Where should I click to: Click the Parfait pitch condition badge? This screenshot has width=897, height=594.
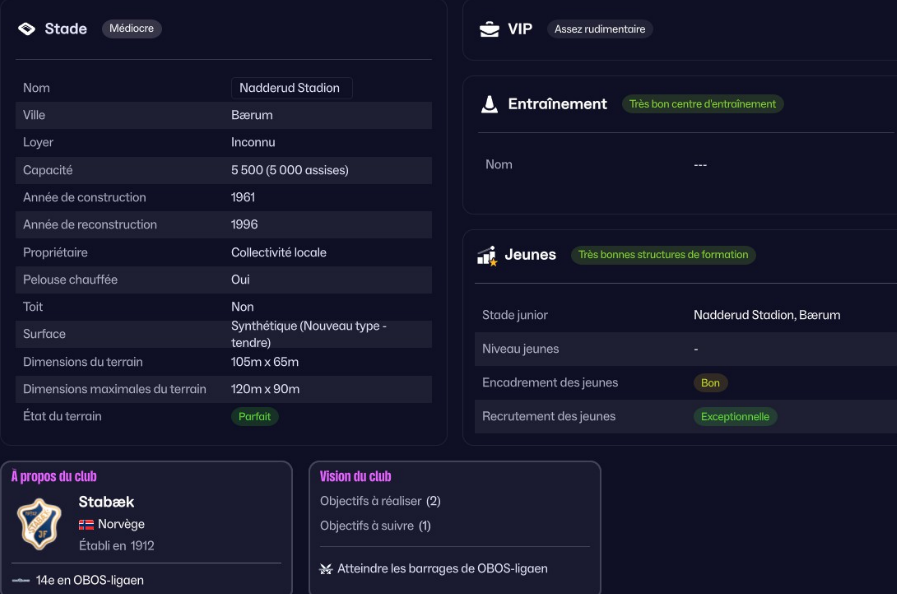[x=254, y=417]
